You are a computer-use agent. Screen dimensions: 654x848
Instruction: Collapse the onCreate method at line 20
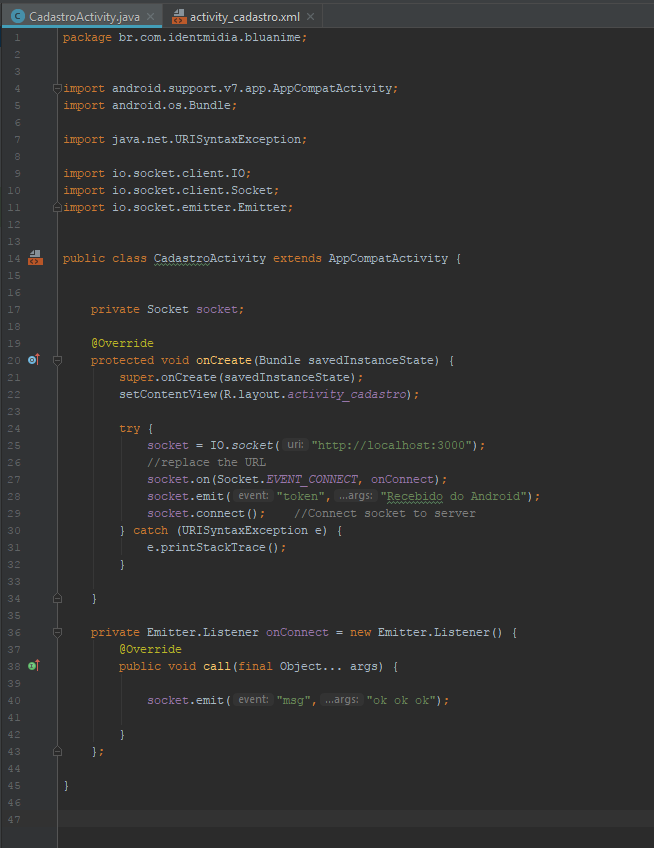pyautogui.click(x=57, y=360)
